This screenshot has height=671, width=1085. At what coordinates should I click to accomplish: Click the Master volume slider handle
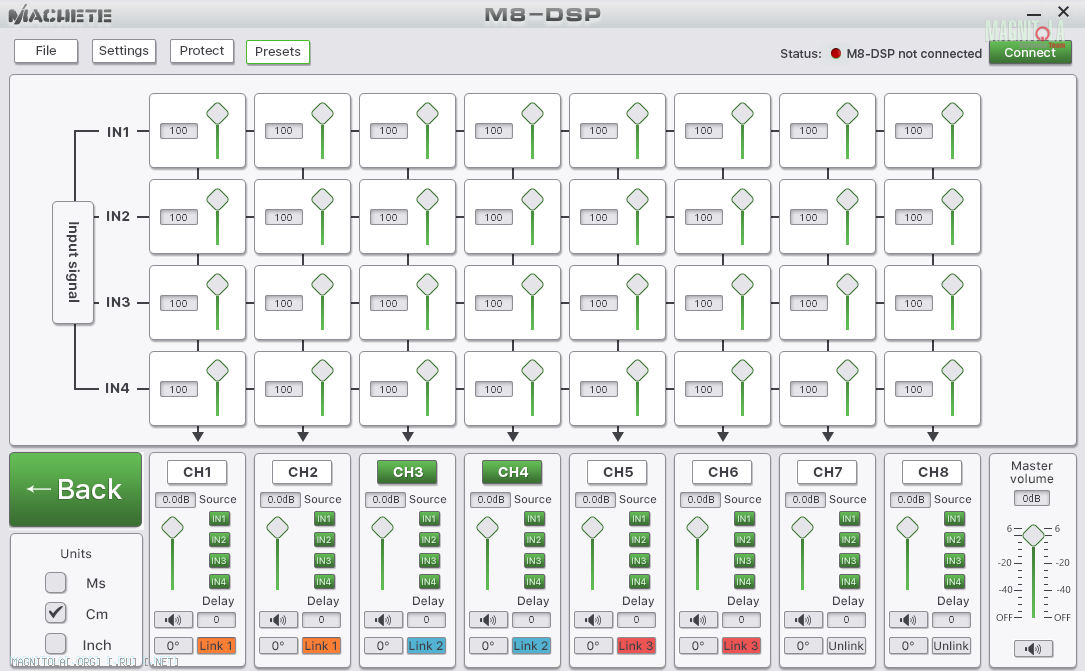1033,535
